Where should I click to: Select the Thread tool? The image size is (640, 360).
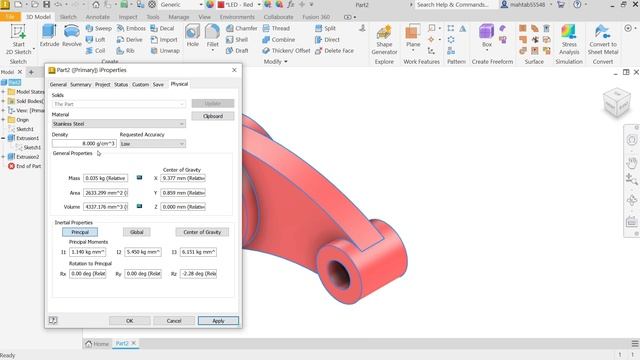(x=276, y=28)
